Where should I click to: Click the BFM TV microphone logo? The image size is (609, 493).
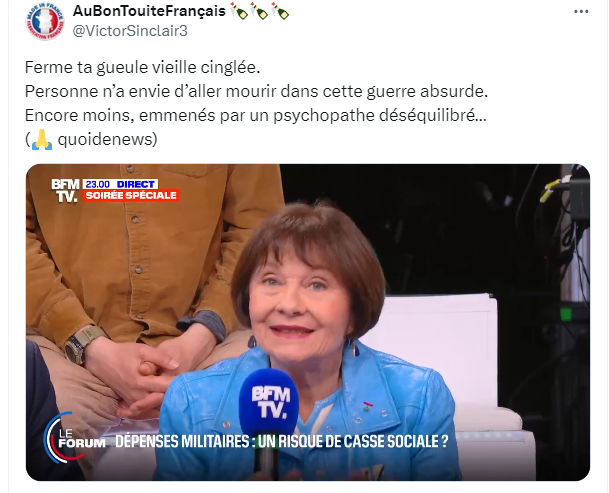pos(270,402)
